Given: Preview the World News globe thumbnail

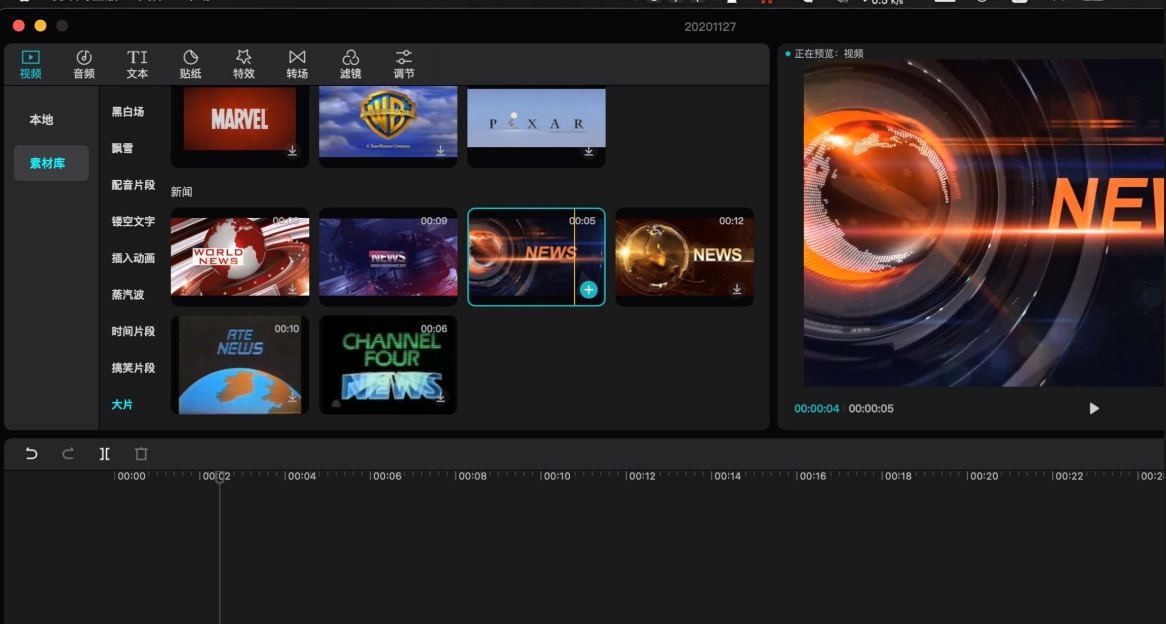Looking at the screenshot, I should click(x=239, y=257).
